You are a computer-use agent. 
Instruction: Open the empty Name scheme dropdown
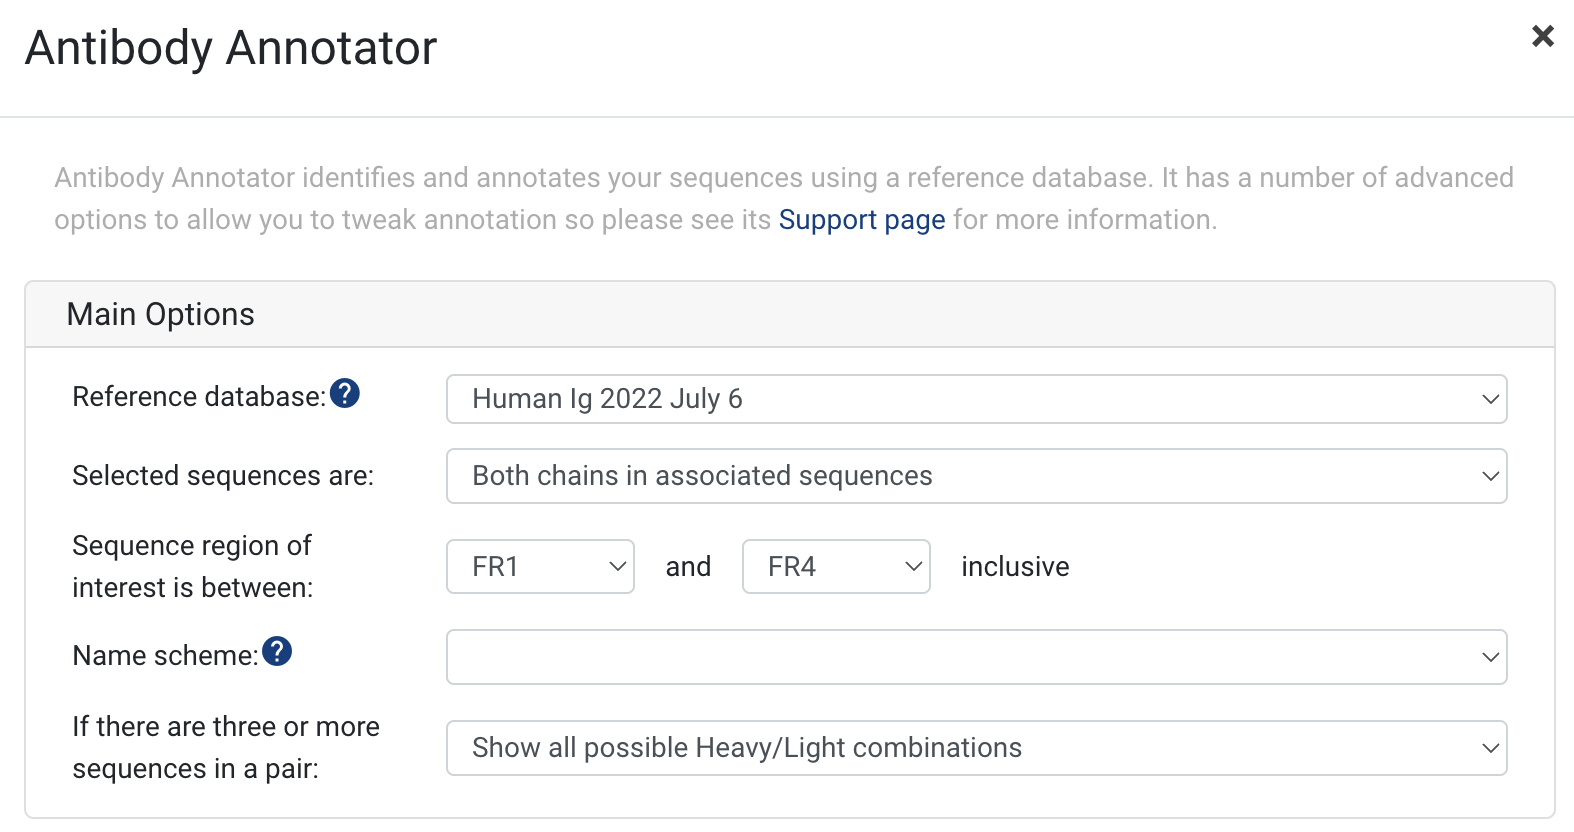977,657
